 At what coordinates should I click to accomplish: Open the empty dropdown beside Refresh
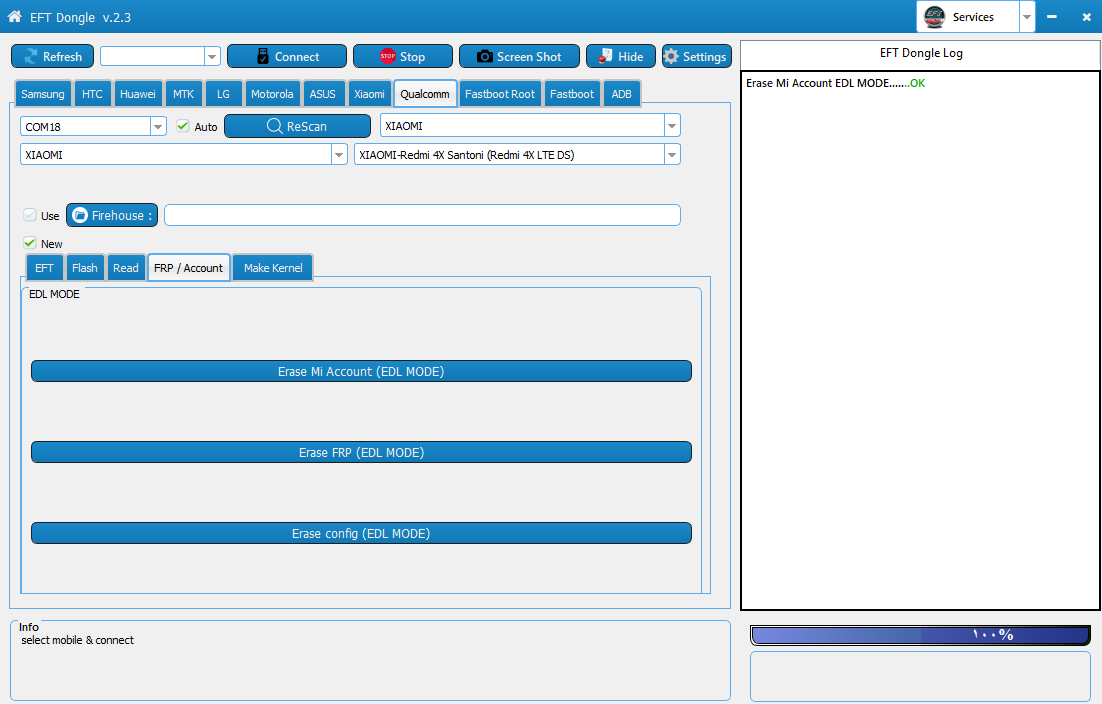pyautogui.click(x=212, y=56)
